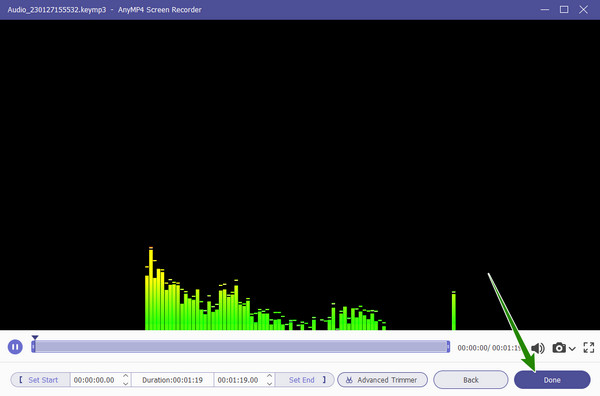Mute audio using the speaker icon
The width and height of the screenshot is (600, 396).
pos(538,348)
